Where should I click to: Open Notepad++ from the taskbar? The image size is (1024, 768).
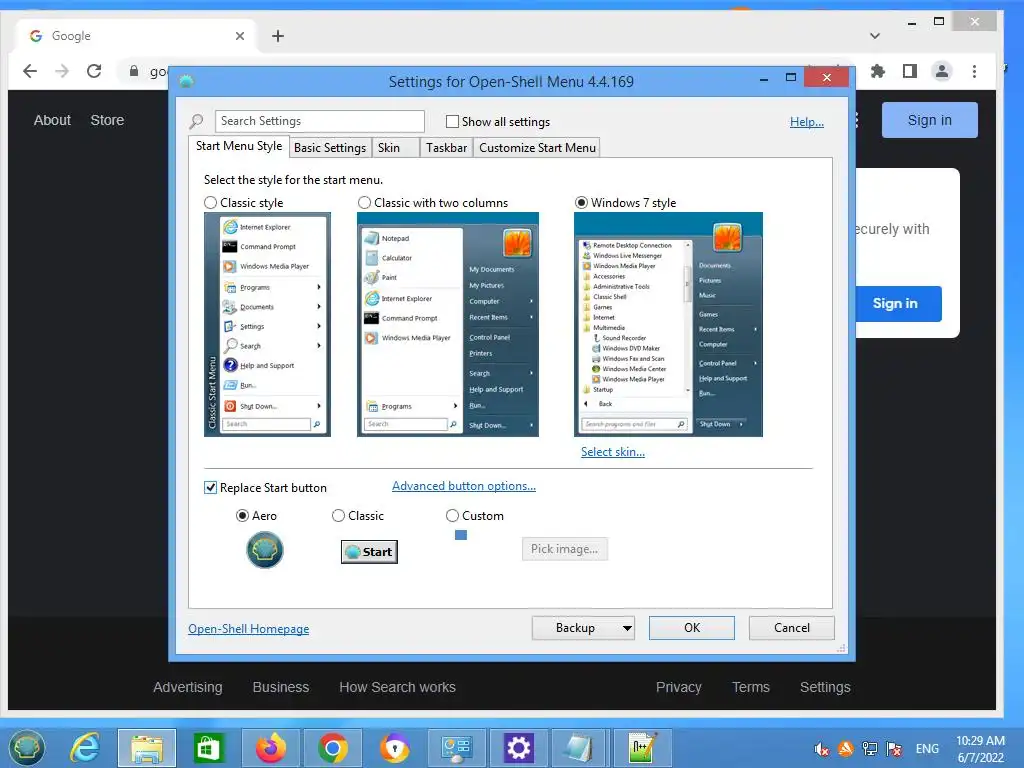(x=642, y=748)
